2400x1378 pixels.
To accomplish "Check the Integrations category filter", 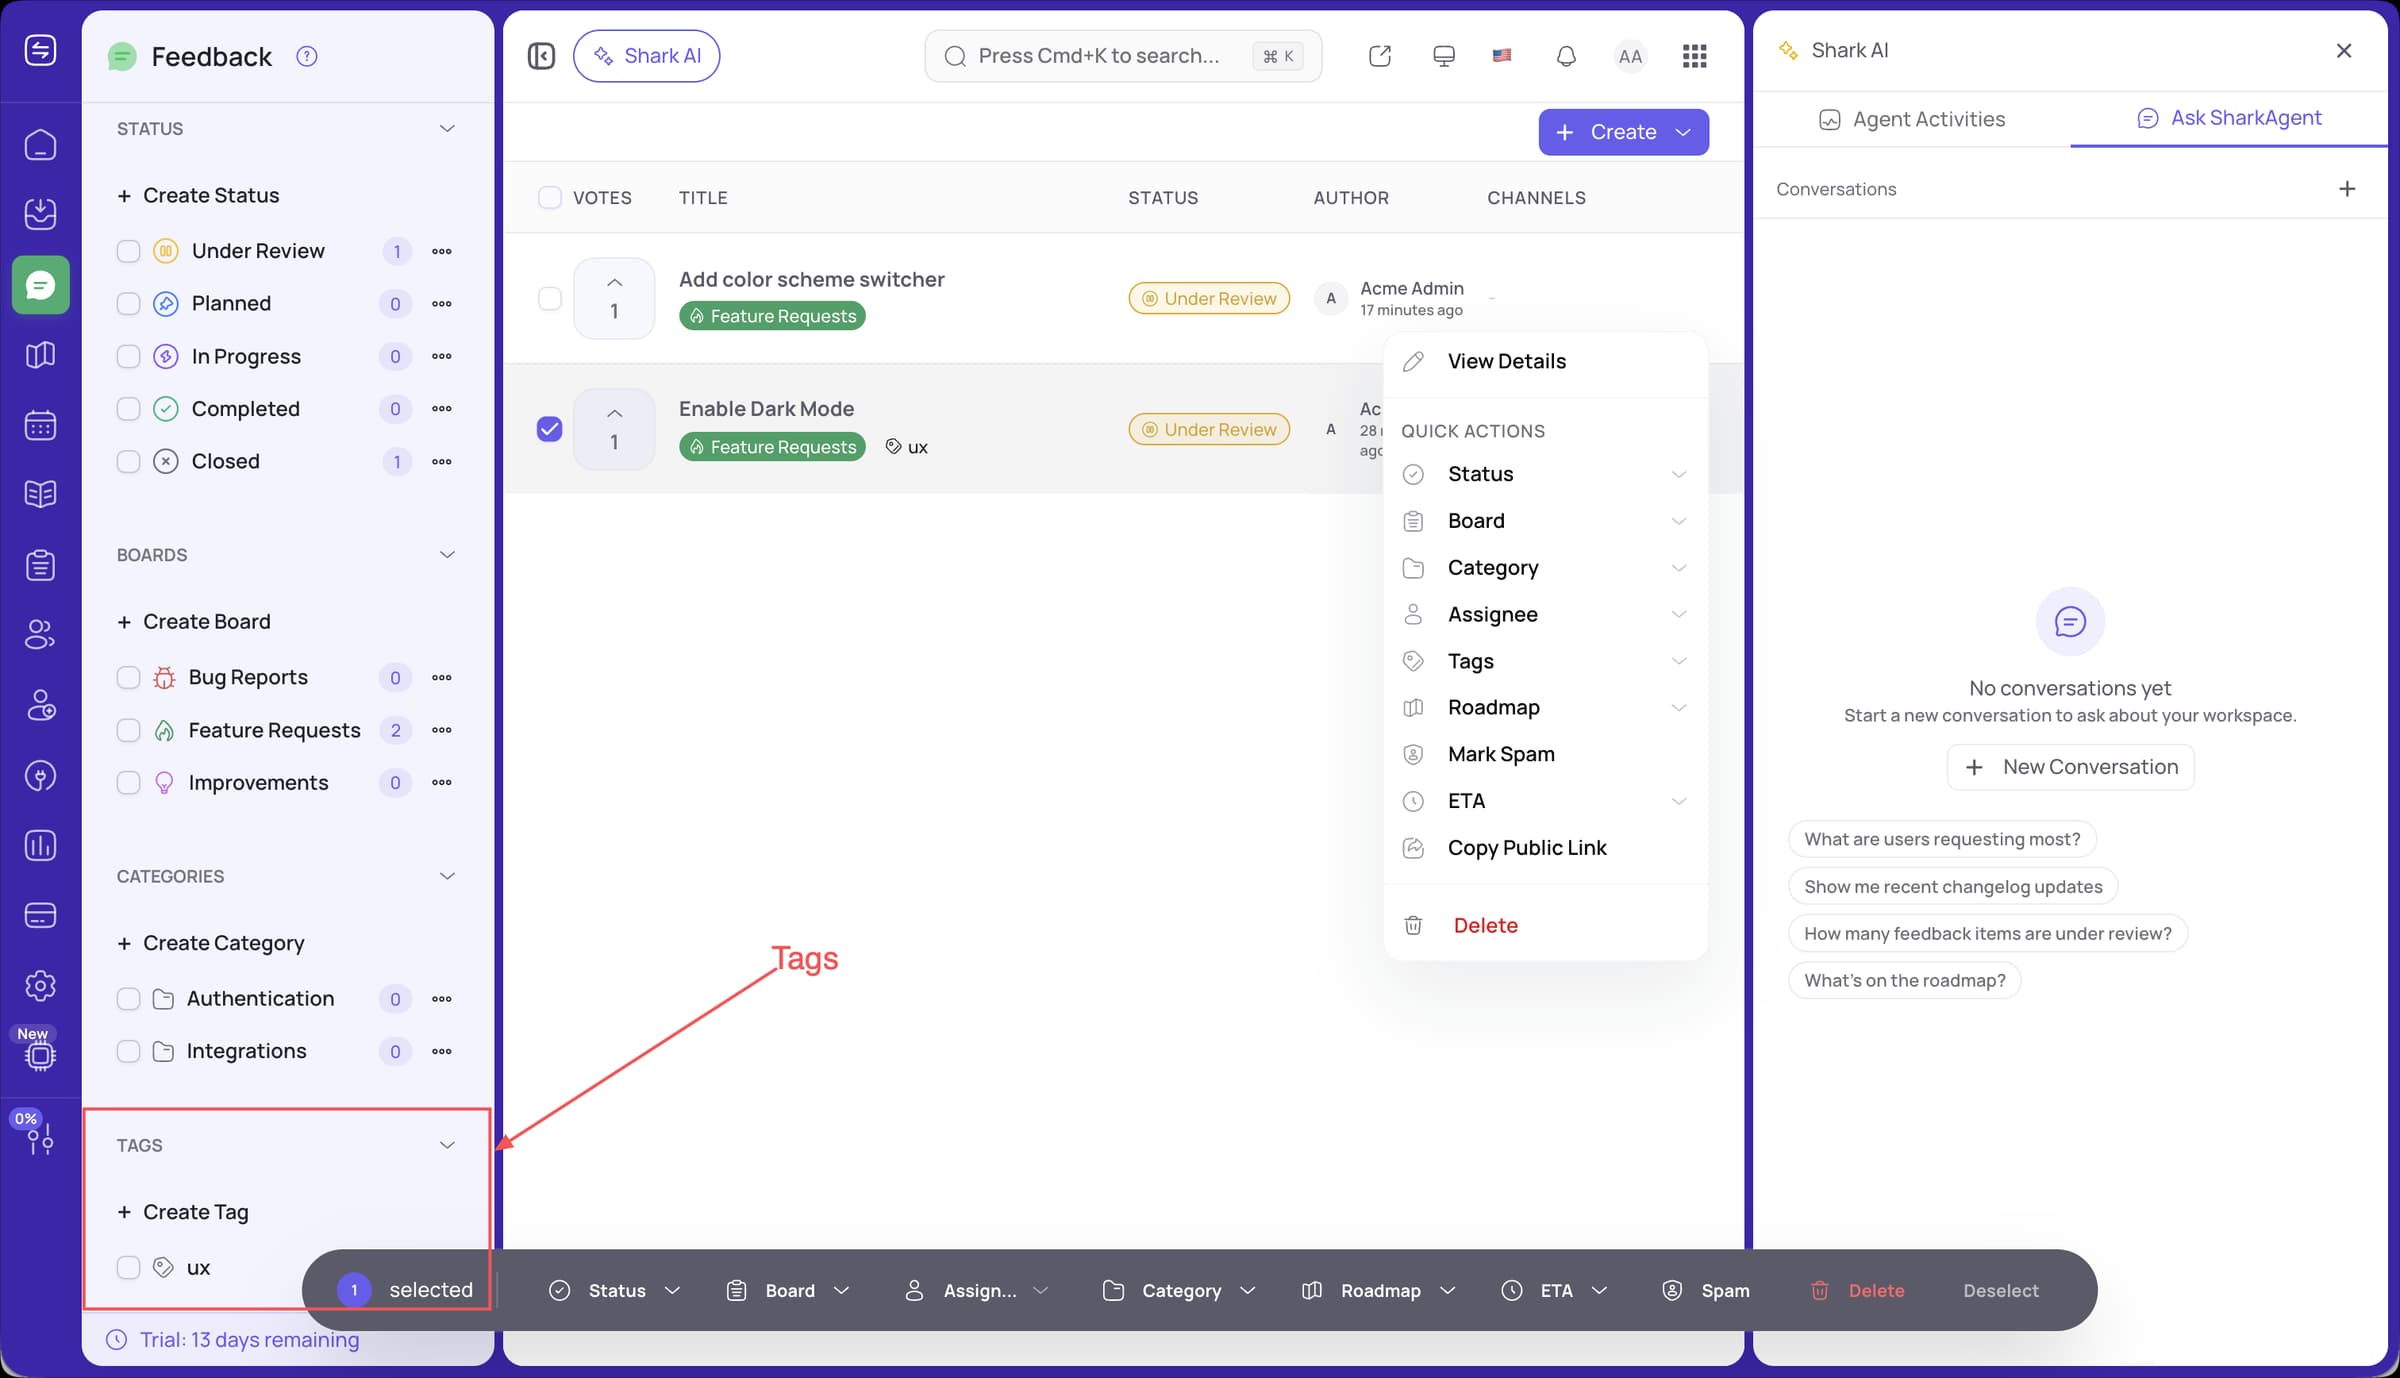I will (128, 1051).
